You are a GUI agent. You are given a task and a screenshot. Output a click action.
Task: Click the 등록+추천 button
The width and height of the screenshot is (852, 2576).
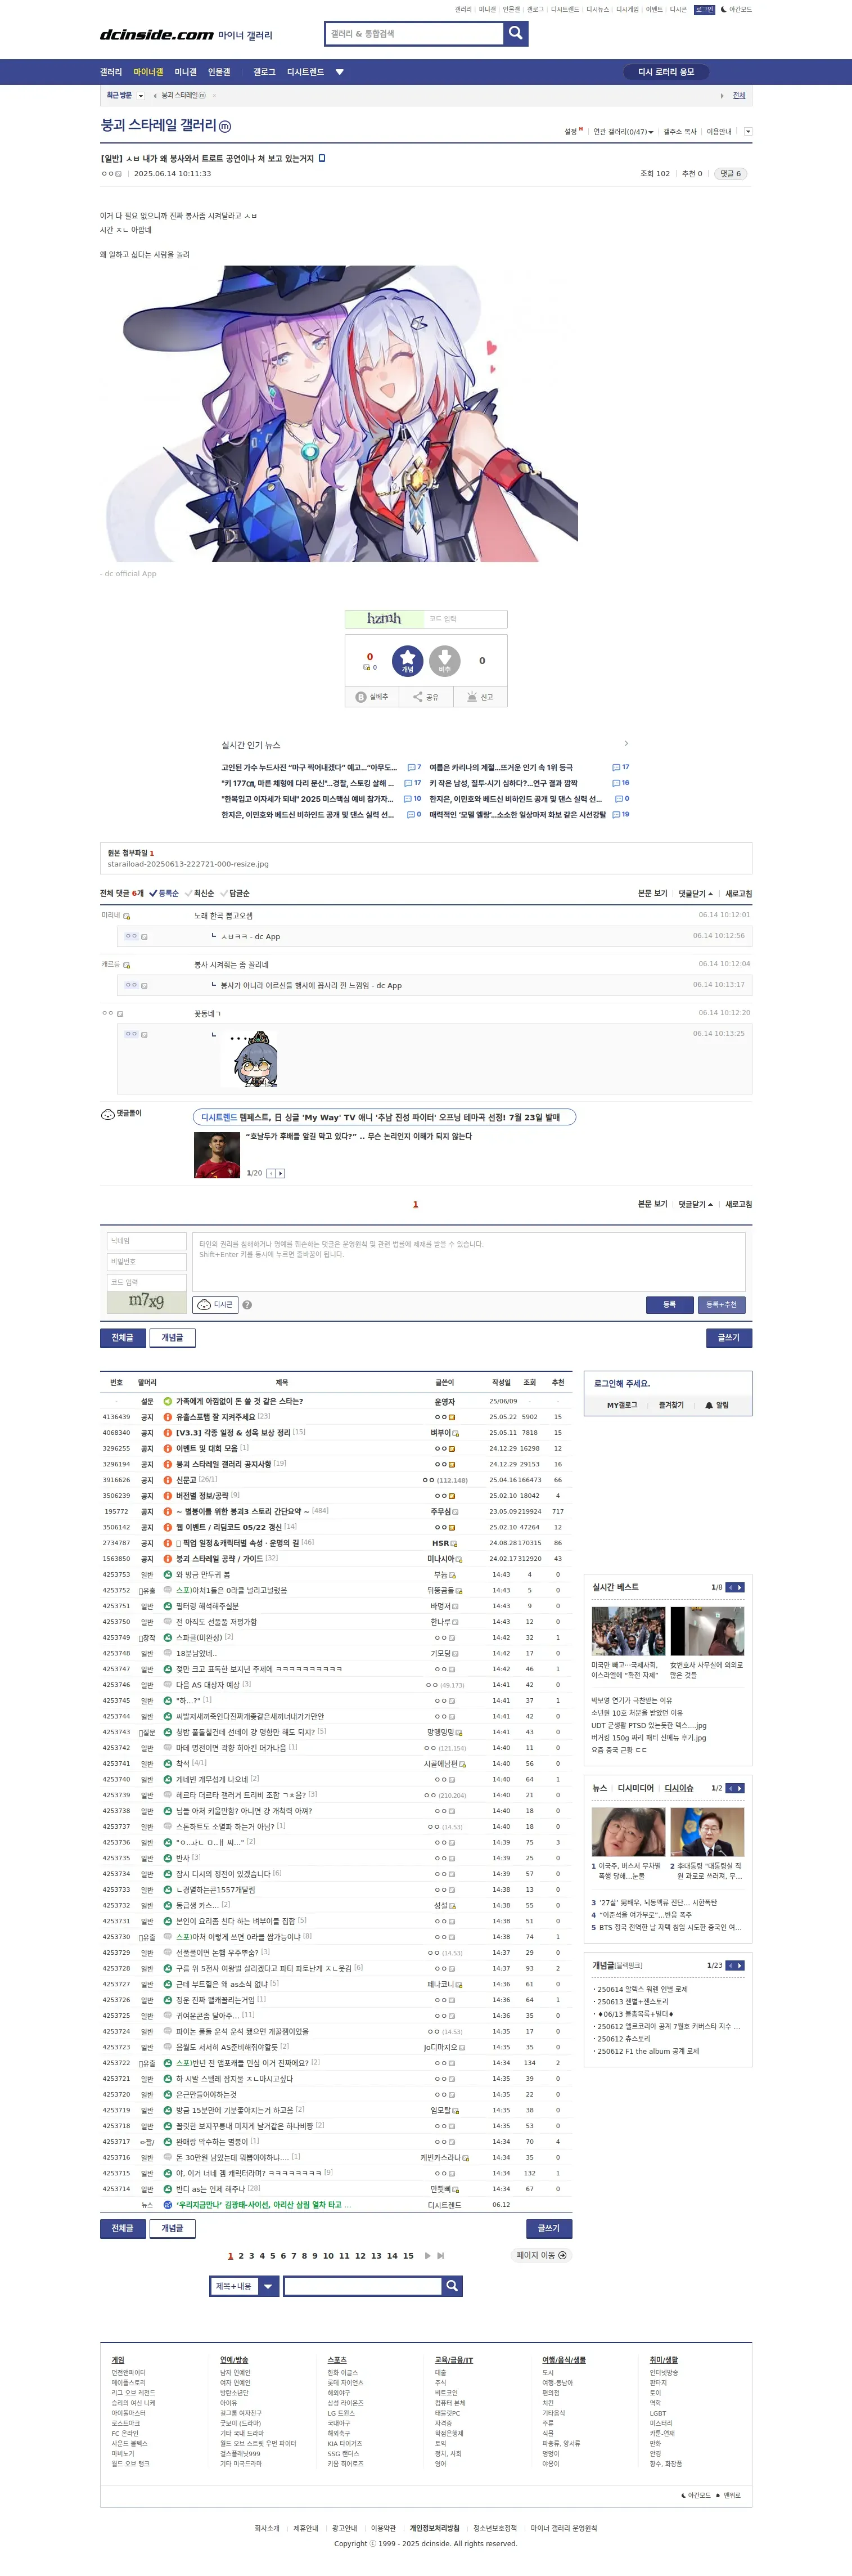[x=721, y=1304]
